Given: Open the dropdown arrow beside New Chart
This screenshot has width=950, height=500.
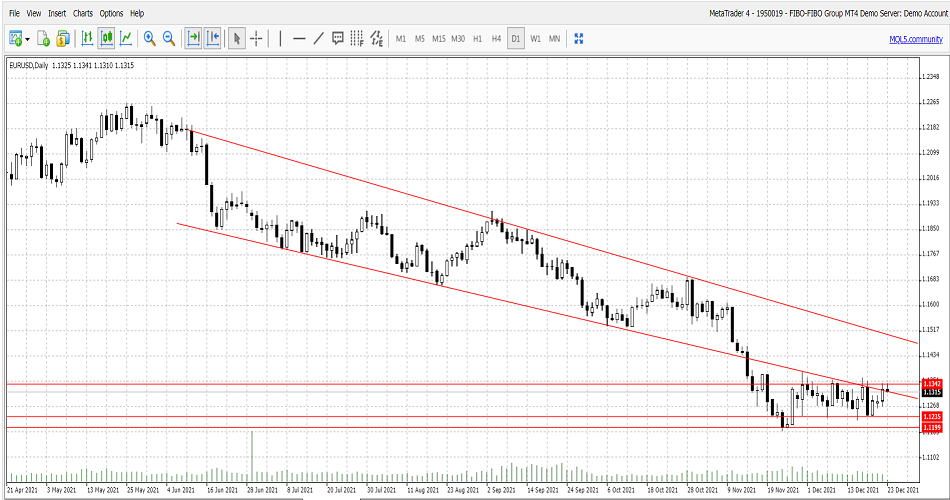Looking at the screenshot, I should tap(28, 39).
